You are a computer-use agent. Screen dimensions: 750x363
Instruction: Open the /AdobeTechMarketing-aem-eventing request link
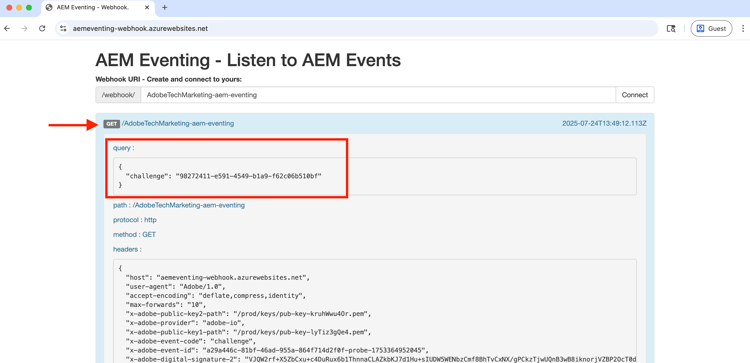pos(178,123)
